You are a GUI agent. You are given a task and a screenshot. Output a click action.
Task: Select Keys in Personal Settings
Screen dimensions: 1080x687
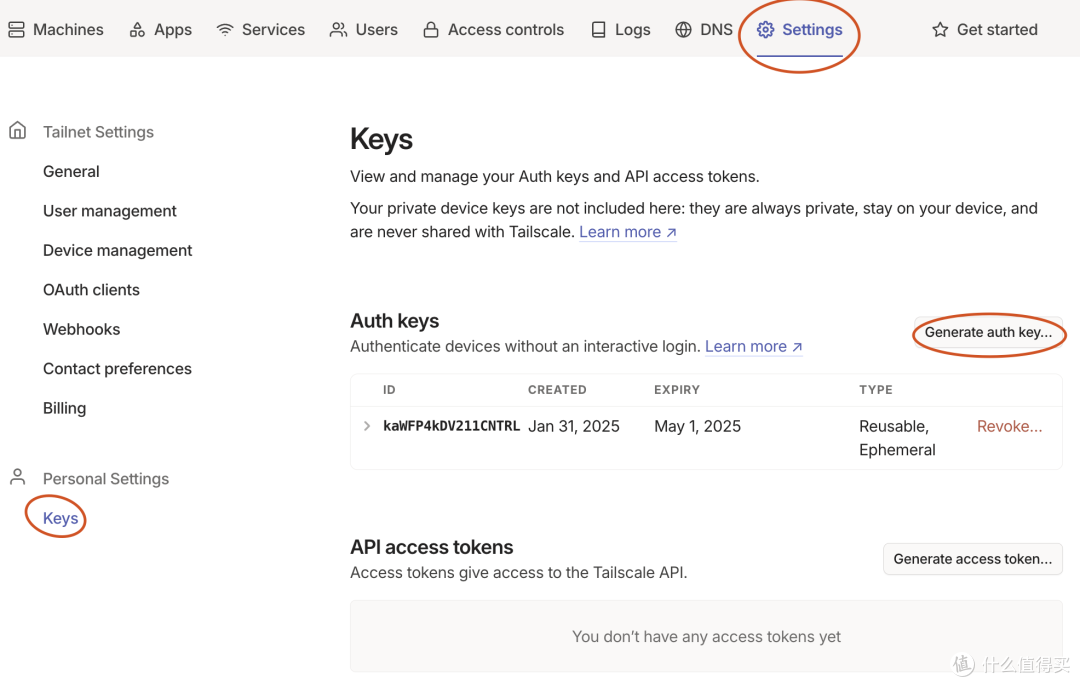pyautogui.click(x=61, y=518)
